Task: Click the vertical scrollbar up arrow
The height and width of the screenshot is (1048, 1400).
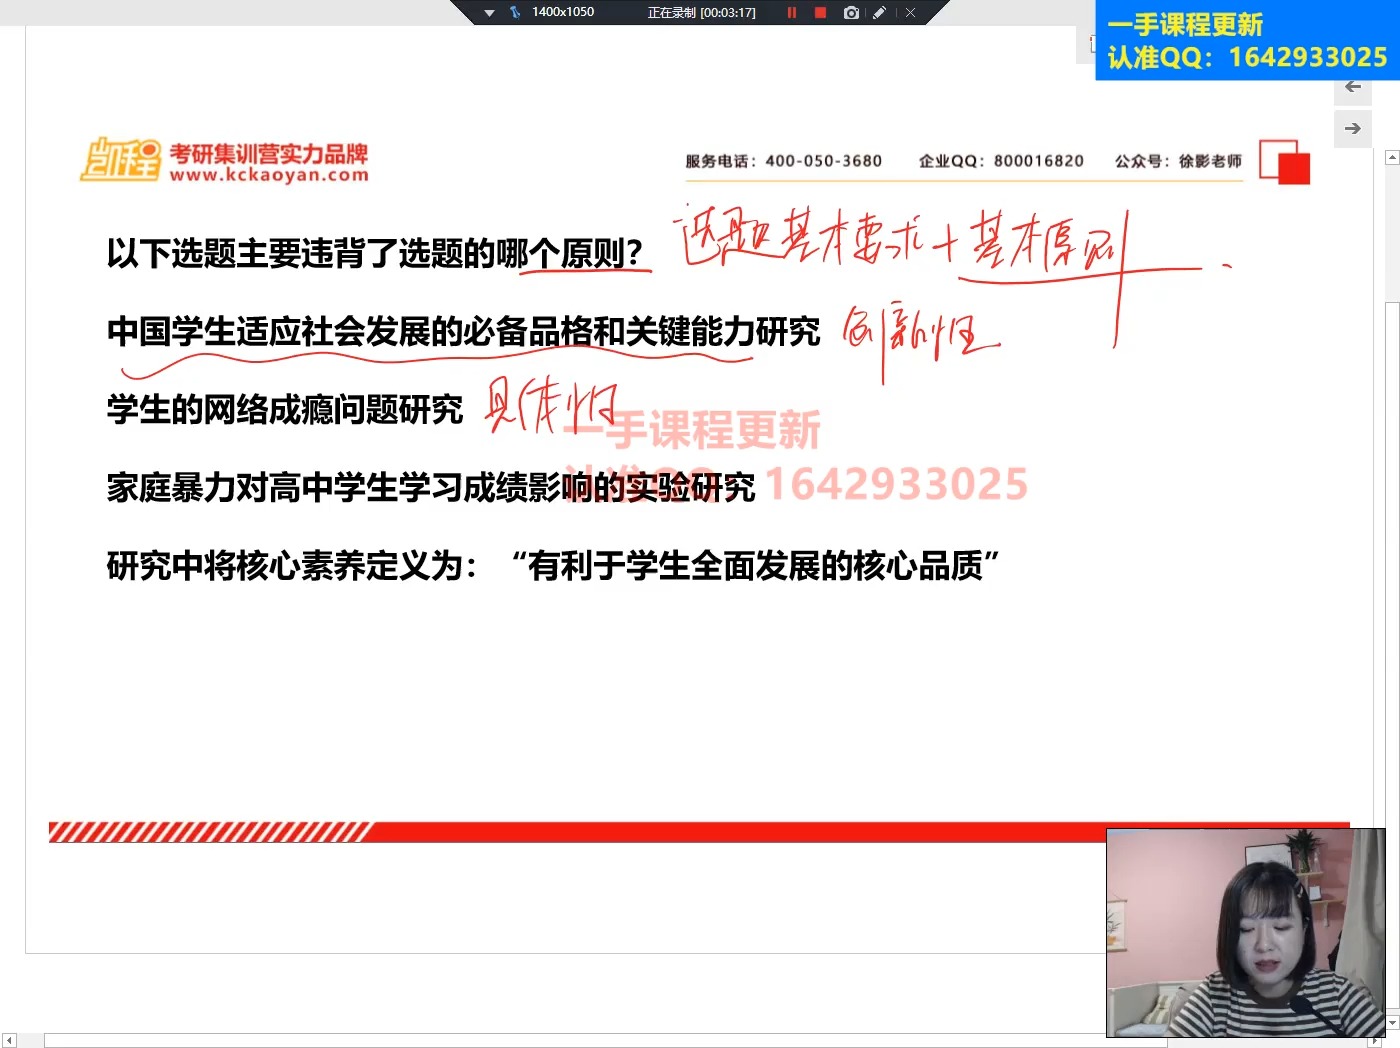Action: click(1392, 158)
